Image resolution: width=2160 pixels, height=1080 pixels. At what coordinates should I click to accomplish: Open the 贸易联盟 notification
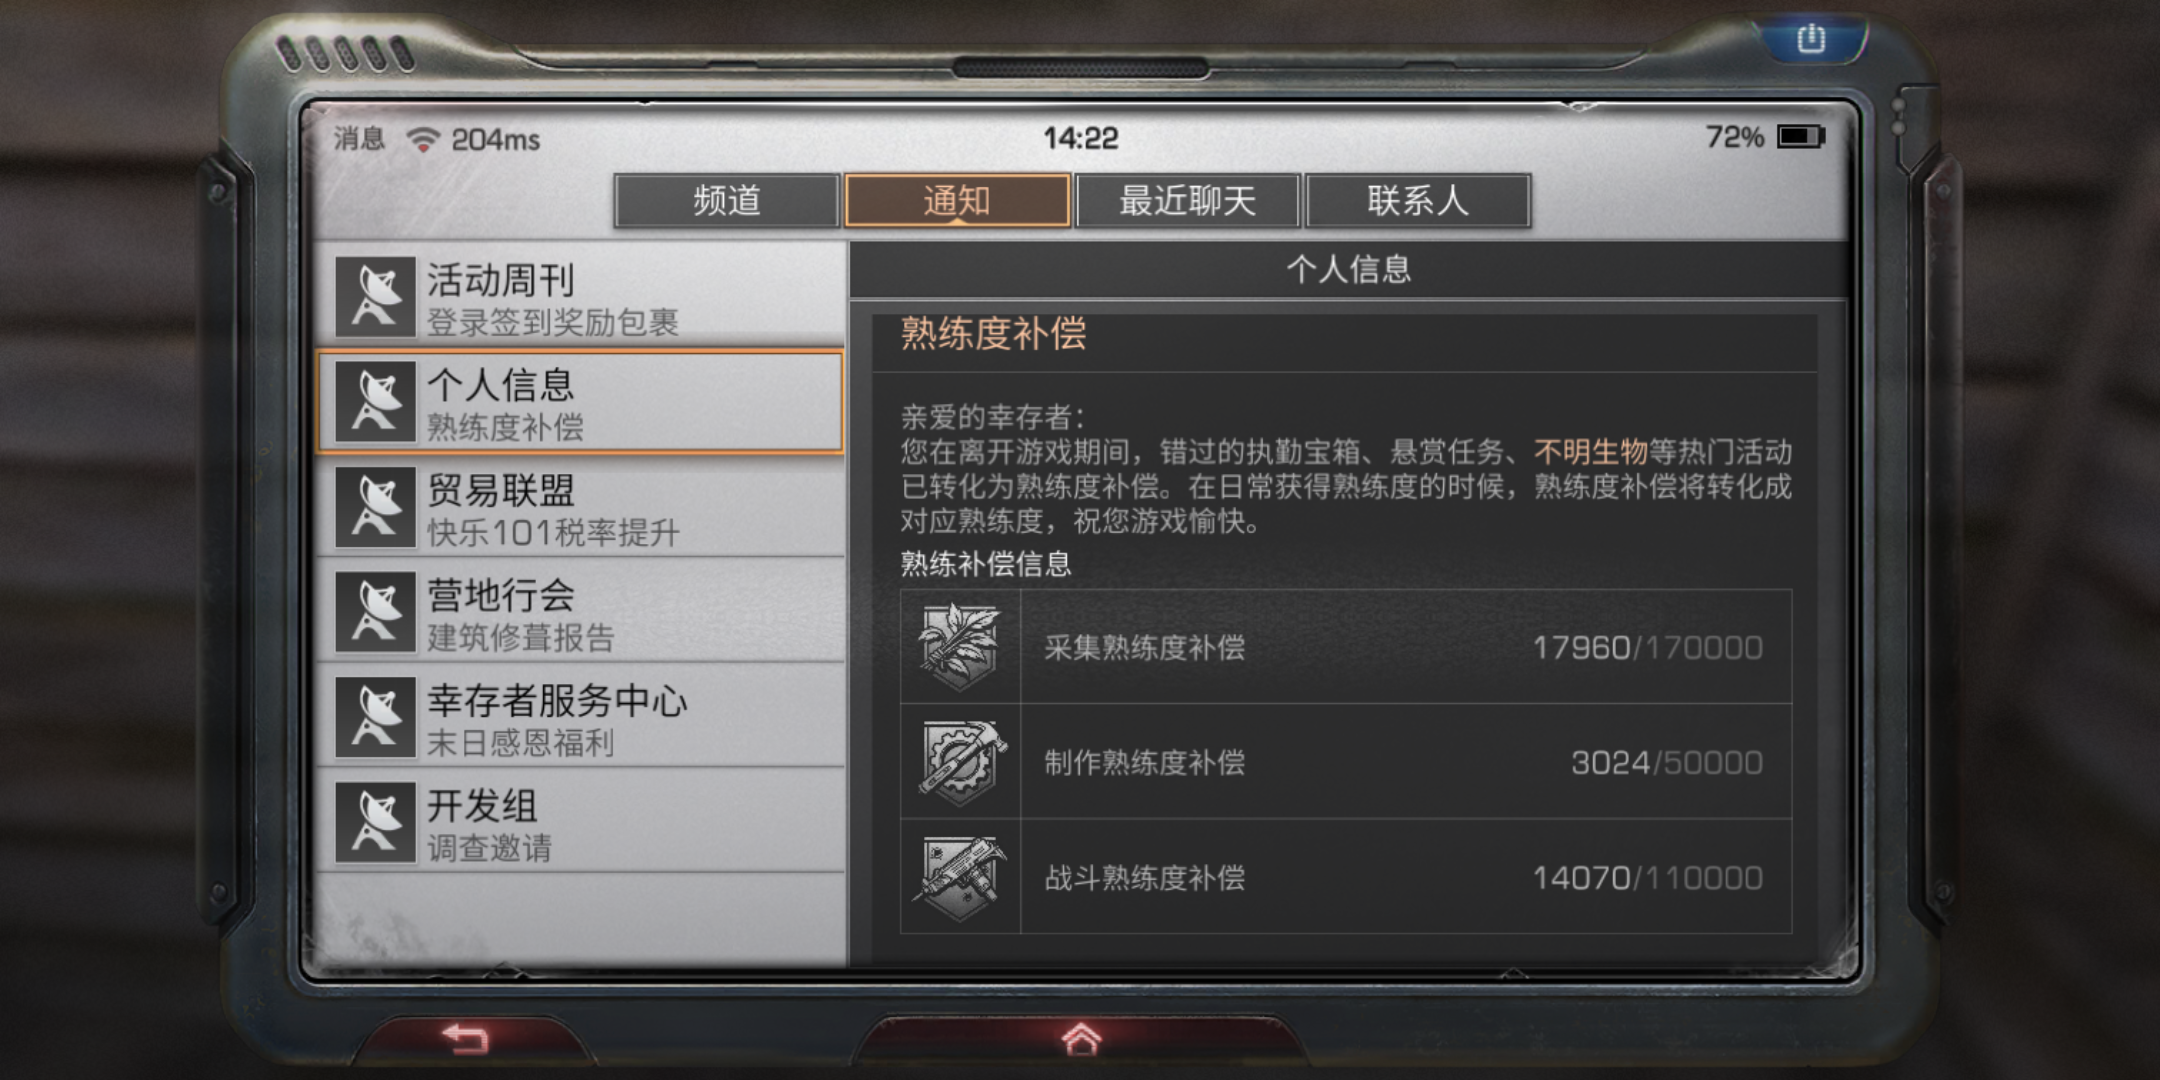580,507
